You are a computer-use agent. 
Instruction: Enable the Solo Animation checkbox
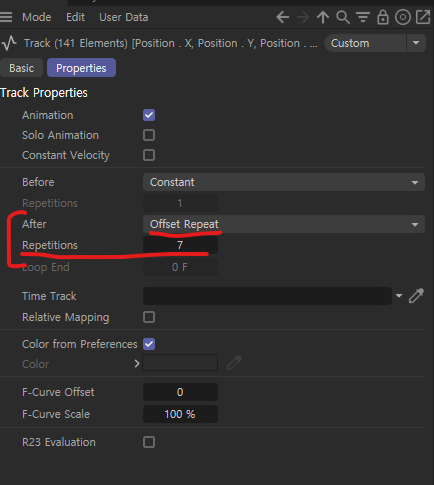tap(149, 135)
